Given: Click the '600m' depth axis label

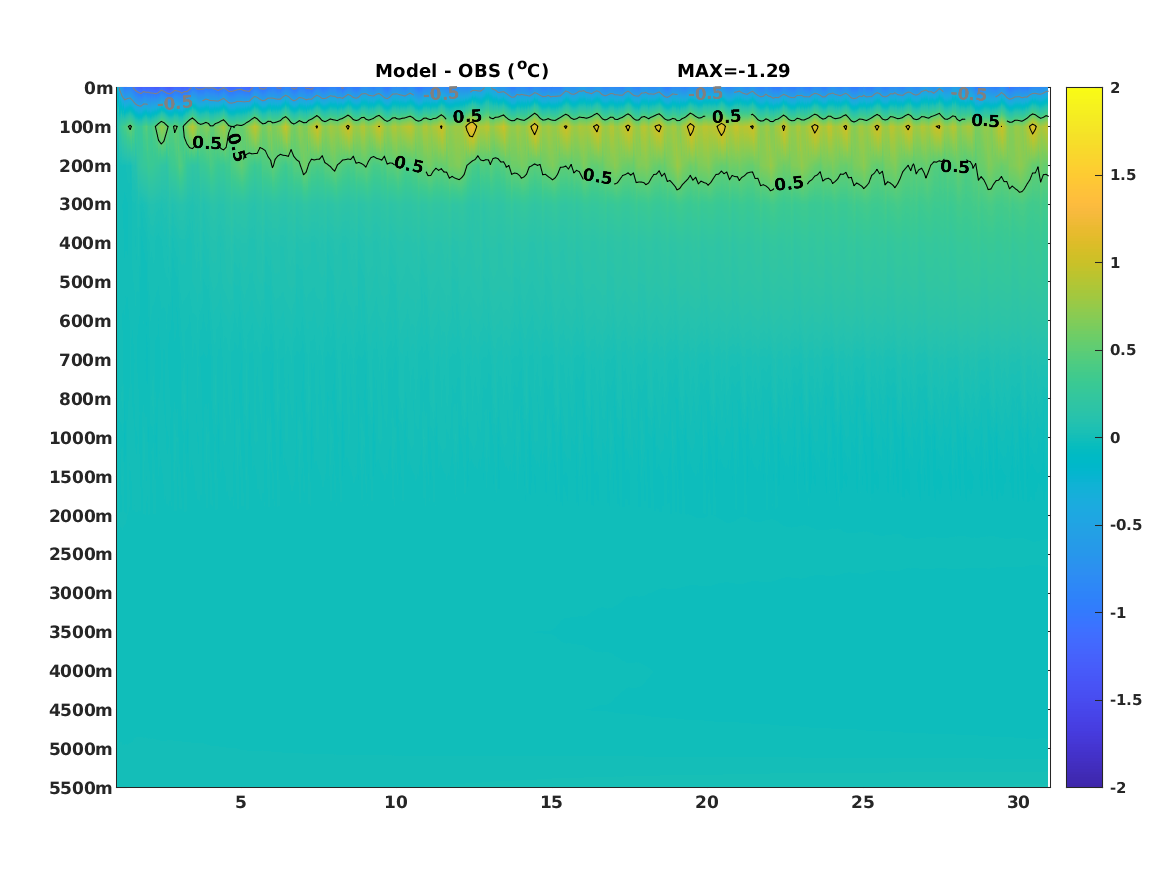Looking at the screenshot, I should coord(85,321).
